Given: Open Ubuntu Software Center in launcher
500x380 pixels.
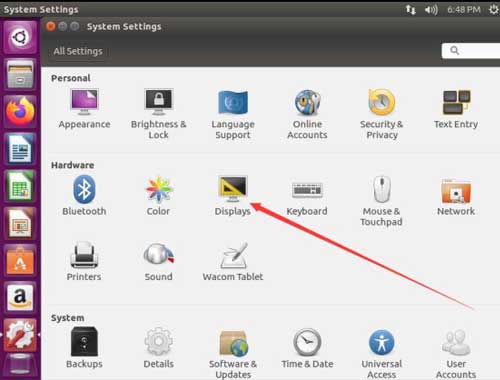Looking at the screenshot, I should click(x=20, y=261).
